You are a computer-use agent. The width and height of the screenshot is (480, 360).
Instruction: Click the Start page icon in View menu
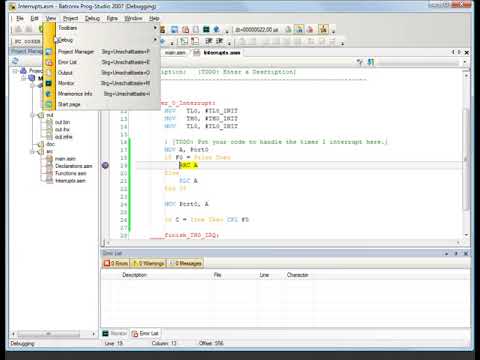(49, 105)
